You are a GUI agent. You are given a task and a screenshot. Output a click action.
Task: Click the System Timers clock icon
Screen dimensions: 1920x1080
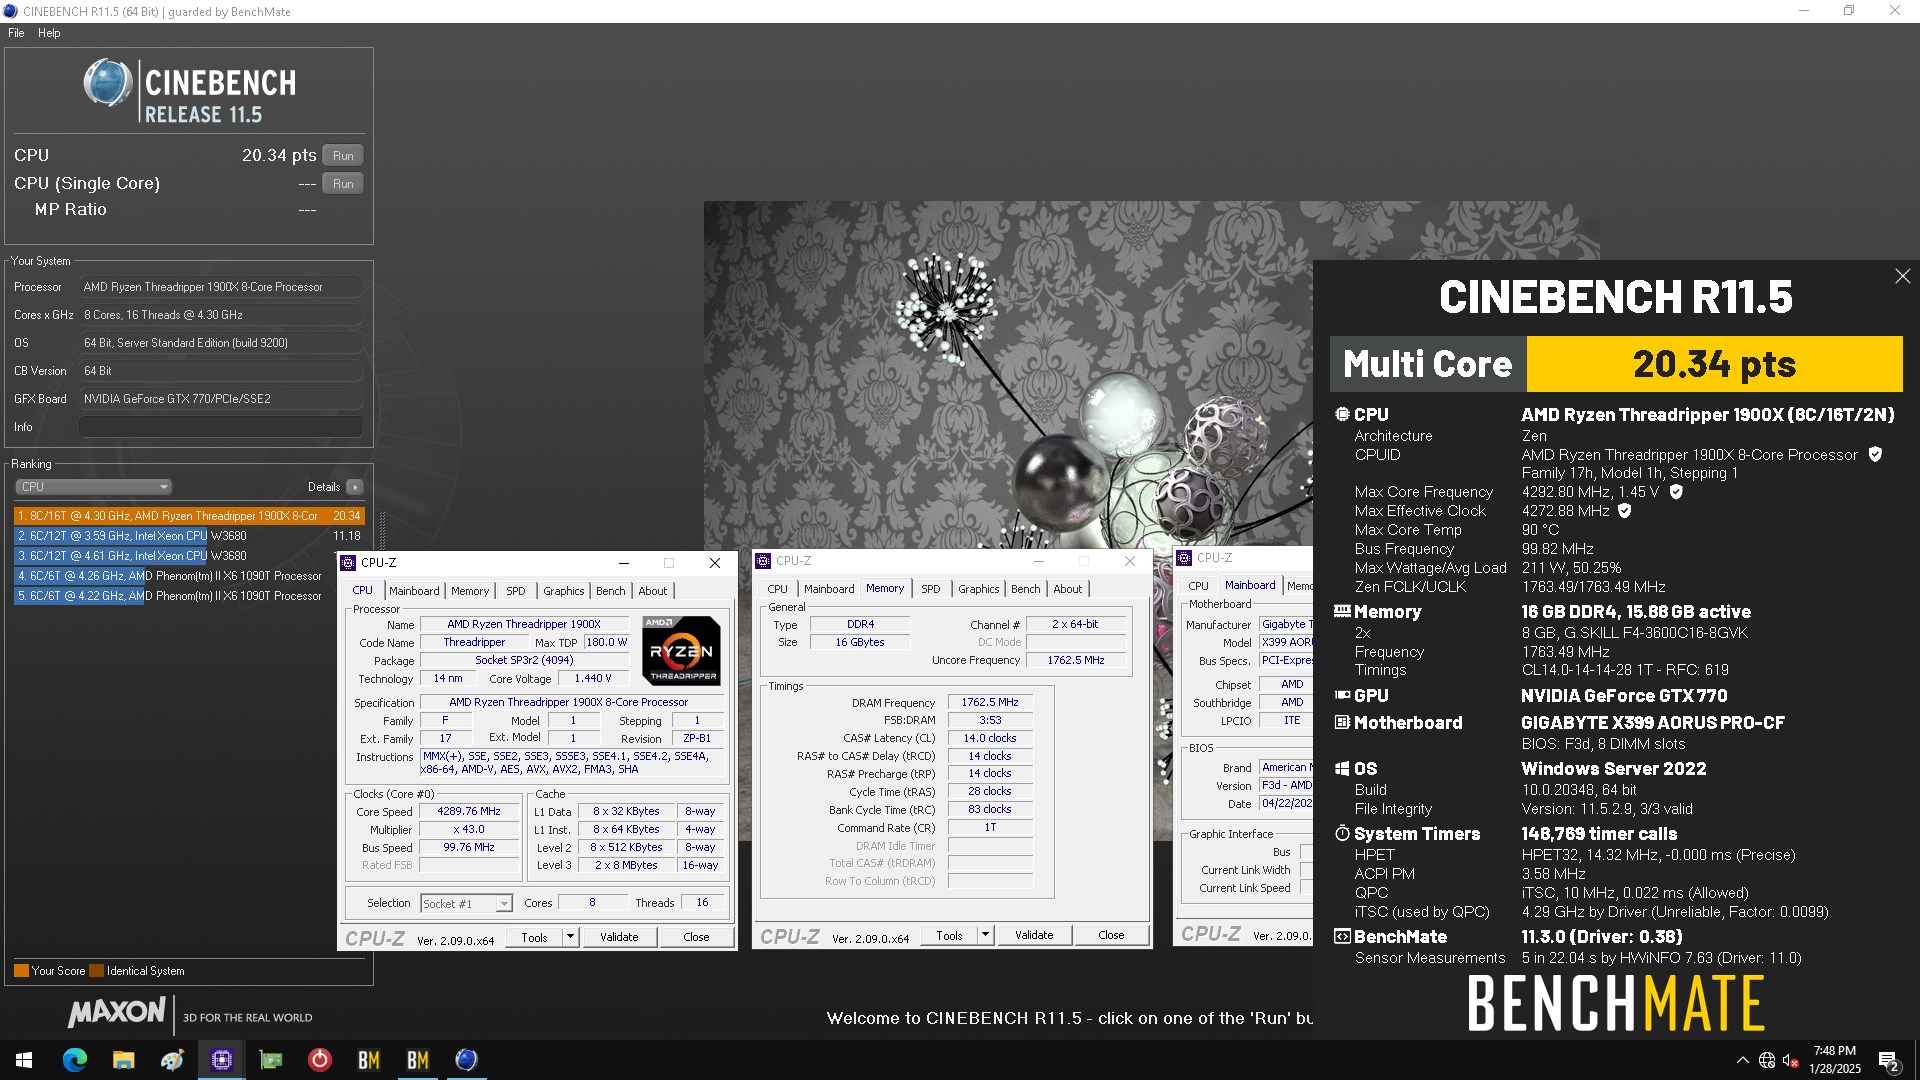[x=1342, y=833]
